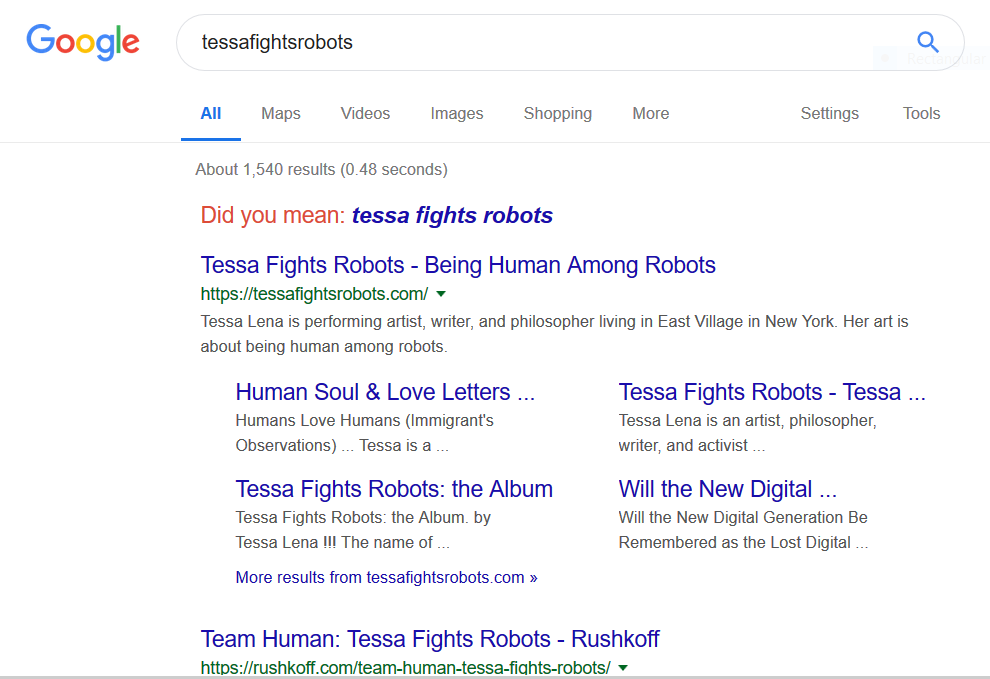Viewport: 990px width, 679px height.
Task: Click snippet 'Tessa Lena is an artist, philosopher,'
Action: point(748,421)
